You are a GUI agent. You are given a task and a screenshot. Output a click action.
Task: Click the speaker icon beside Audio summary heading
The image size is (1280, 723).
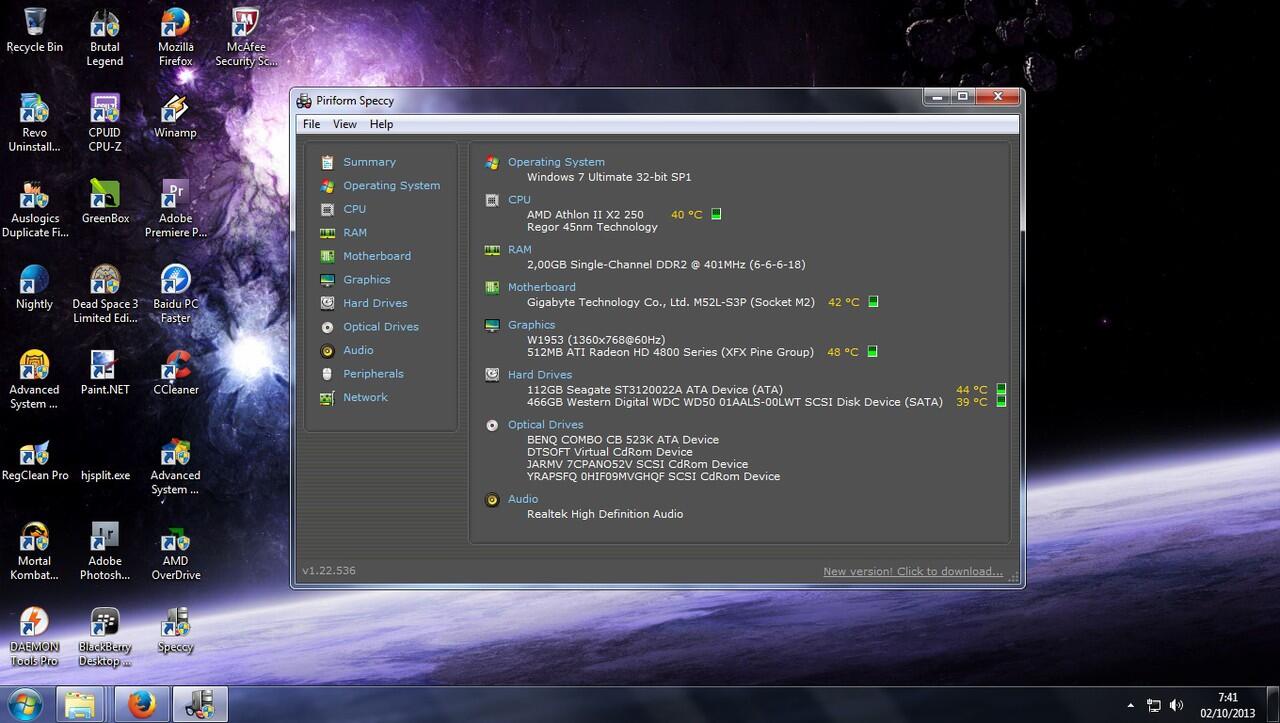tap(492, 499)
